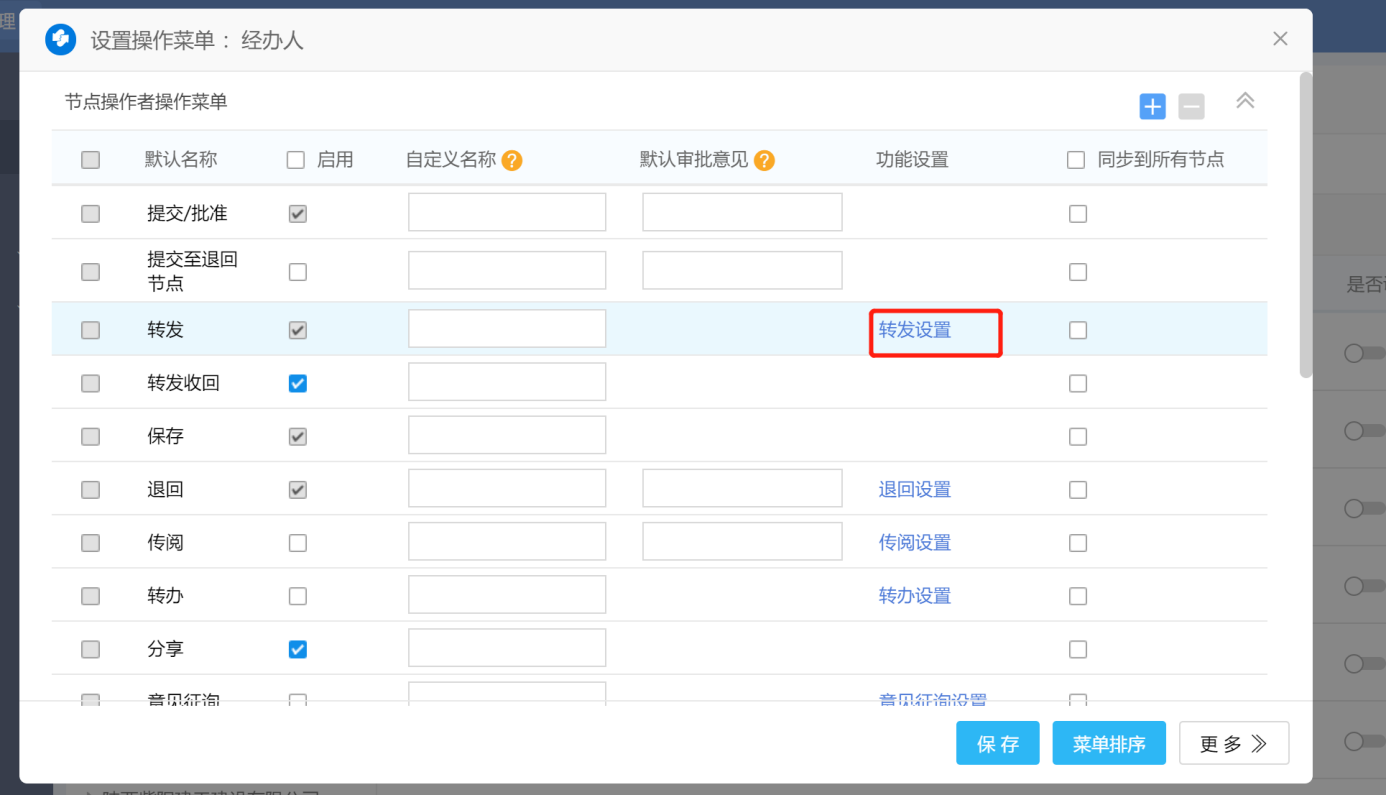Open the 传阅设置 link
Viewport: 1386px width, 795px height.
pyautogui.click(x=914, y=543)
